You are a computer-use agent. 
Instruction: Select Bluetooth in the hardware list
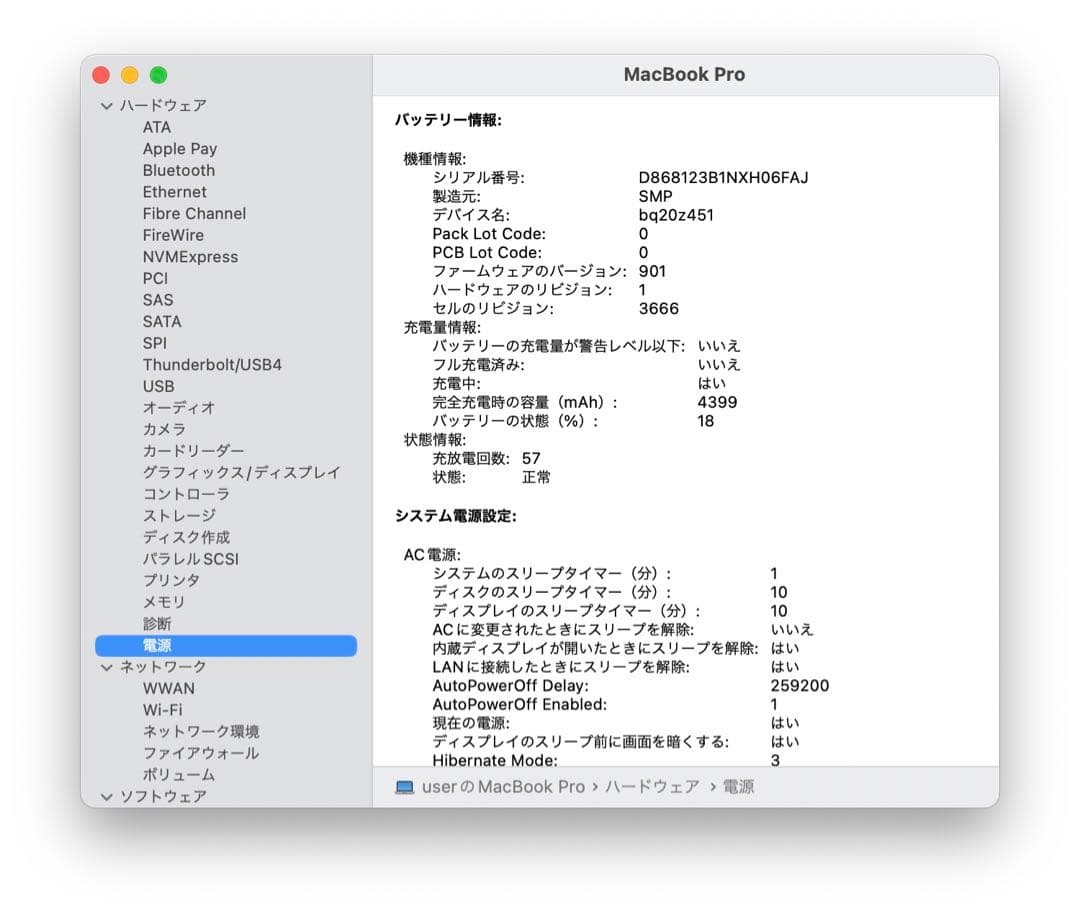(178, 170)
